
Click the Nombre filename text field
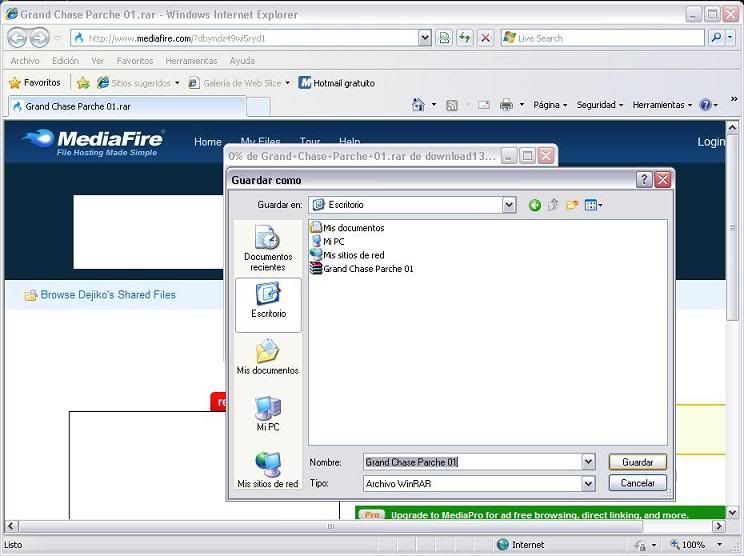coord(470,462)
